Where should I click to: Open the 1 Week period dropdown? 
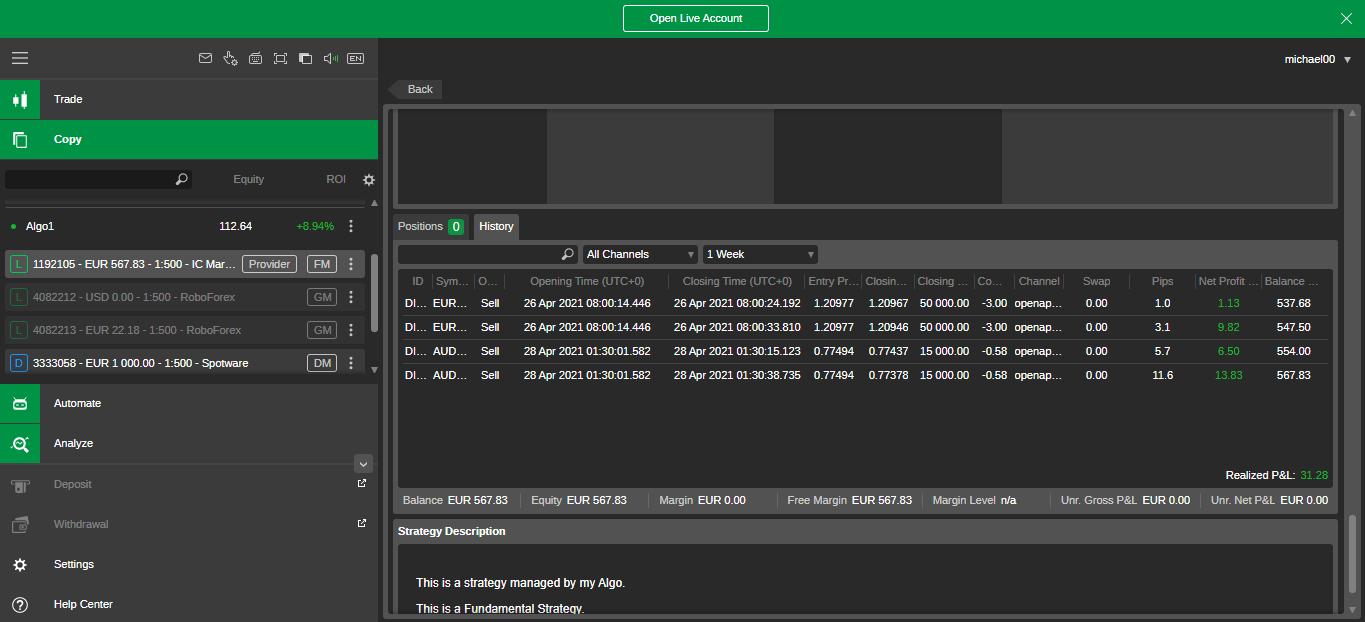[760, 254]
